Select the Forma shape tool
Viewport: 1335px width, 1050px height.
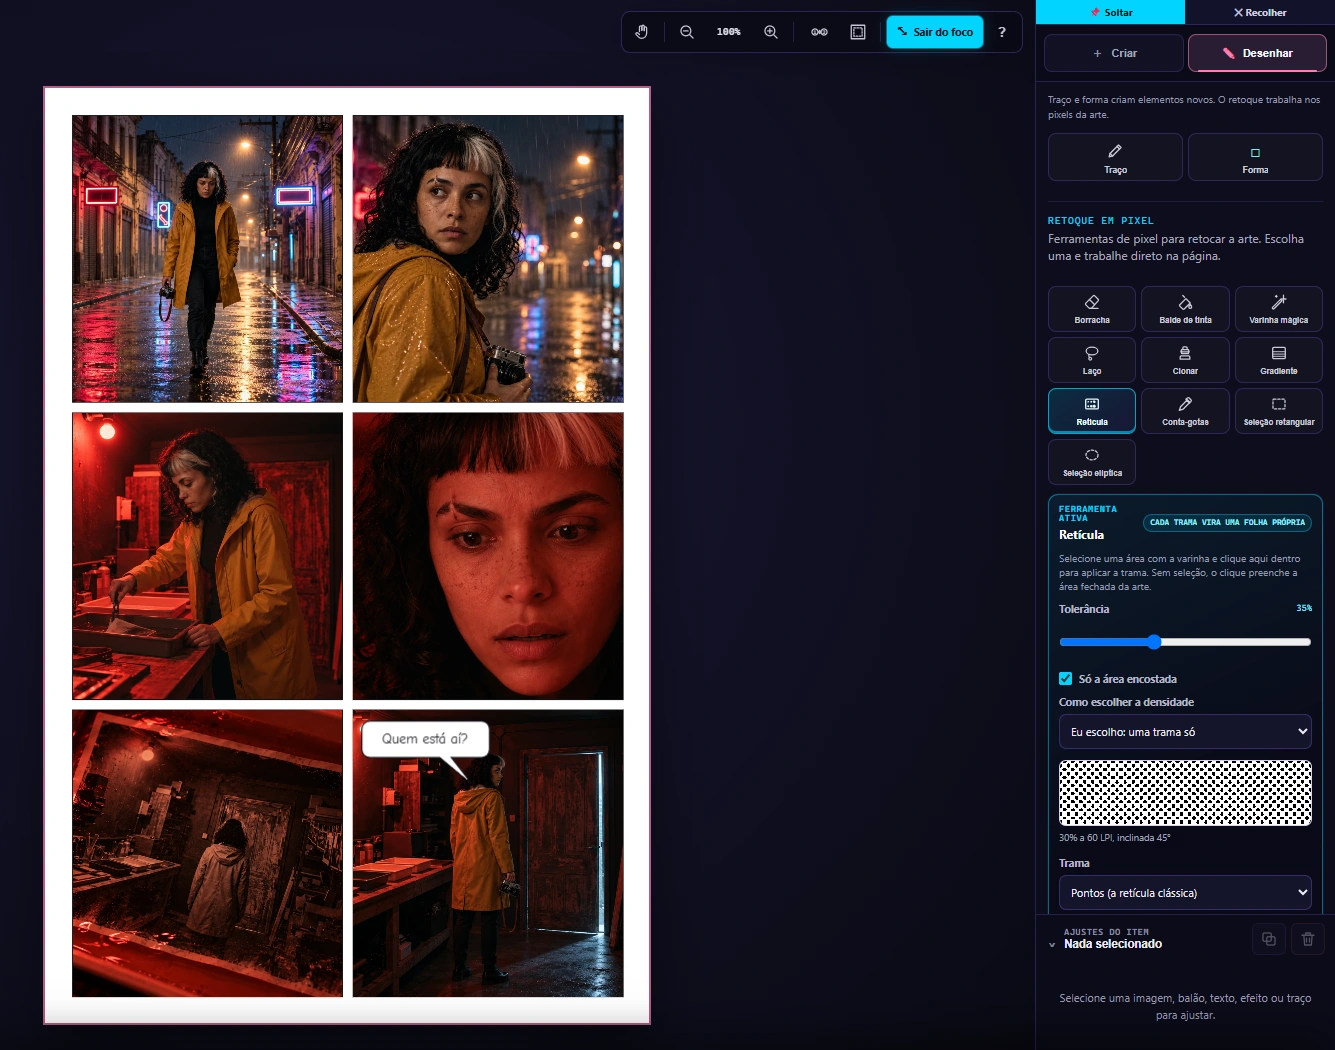tap(1255, 158)
